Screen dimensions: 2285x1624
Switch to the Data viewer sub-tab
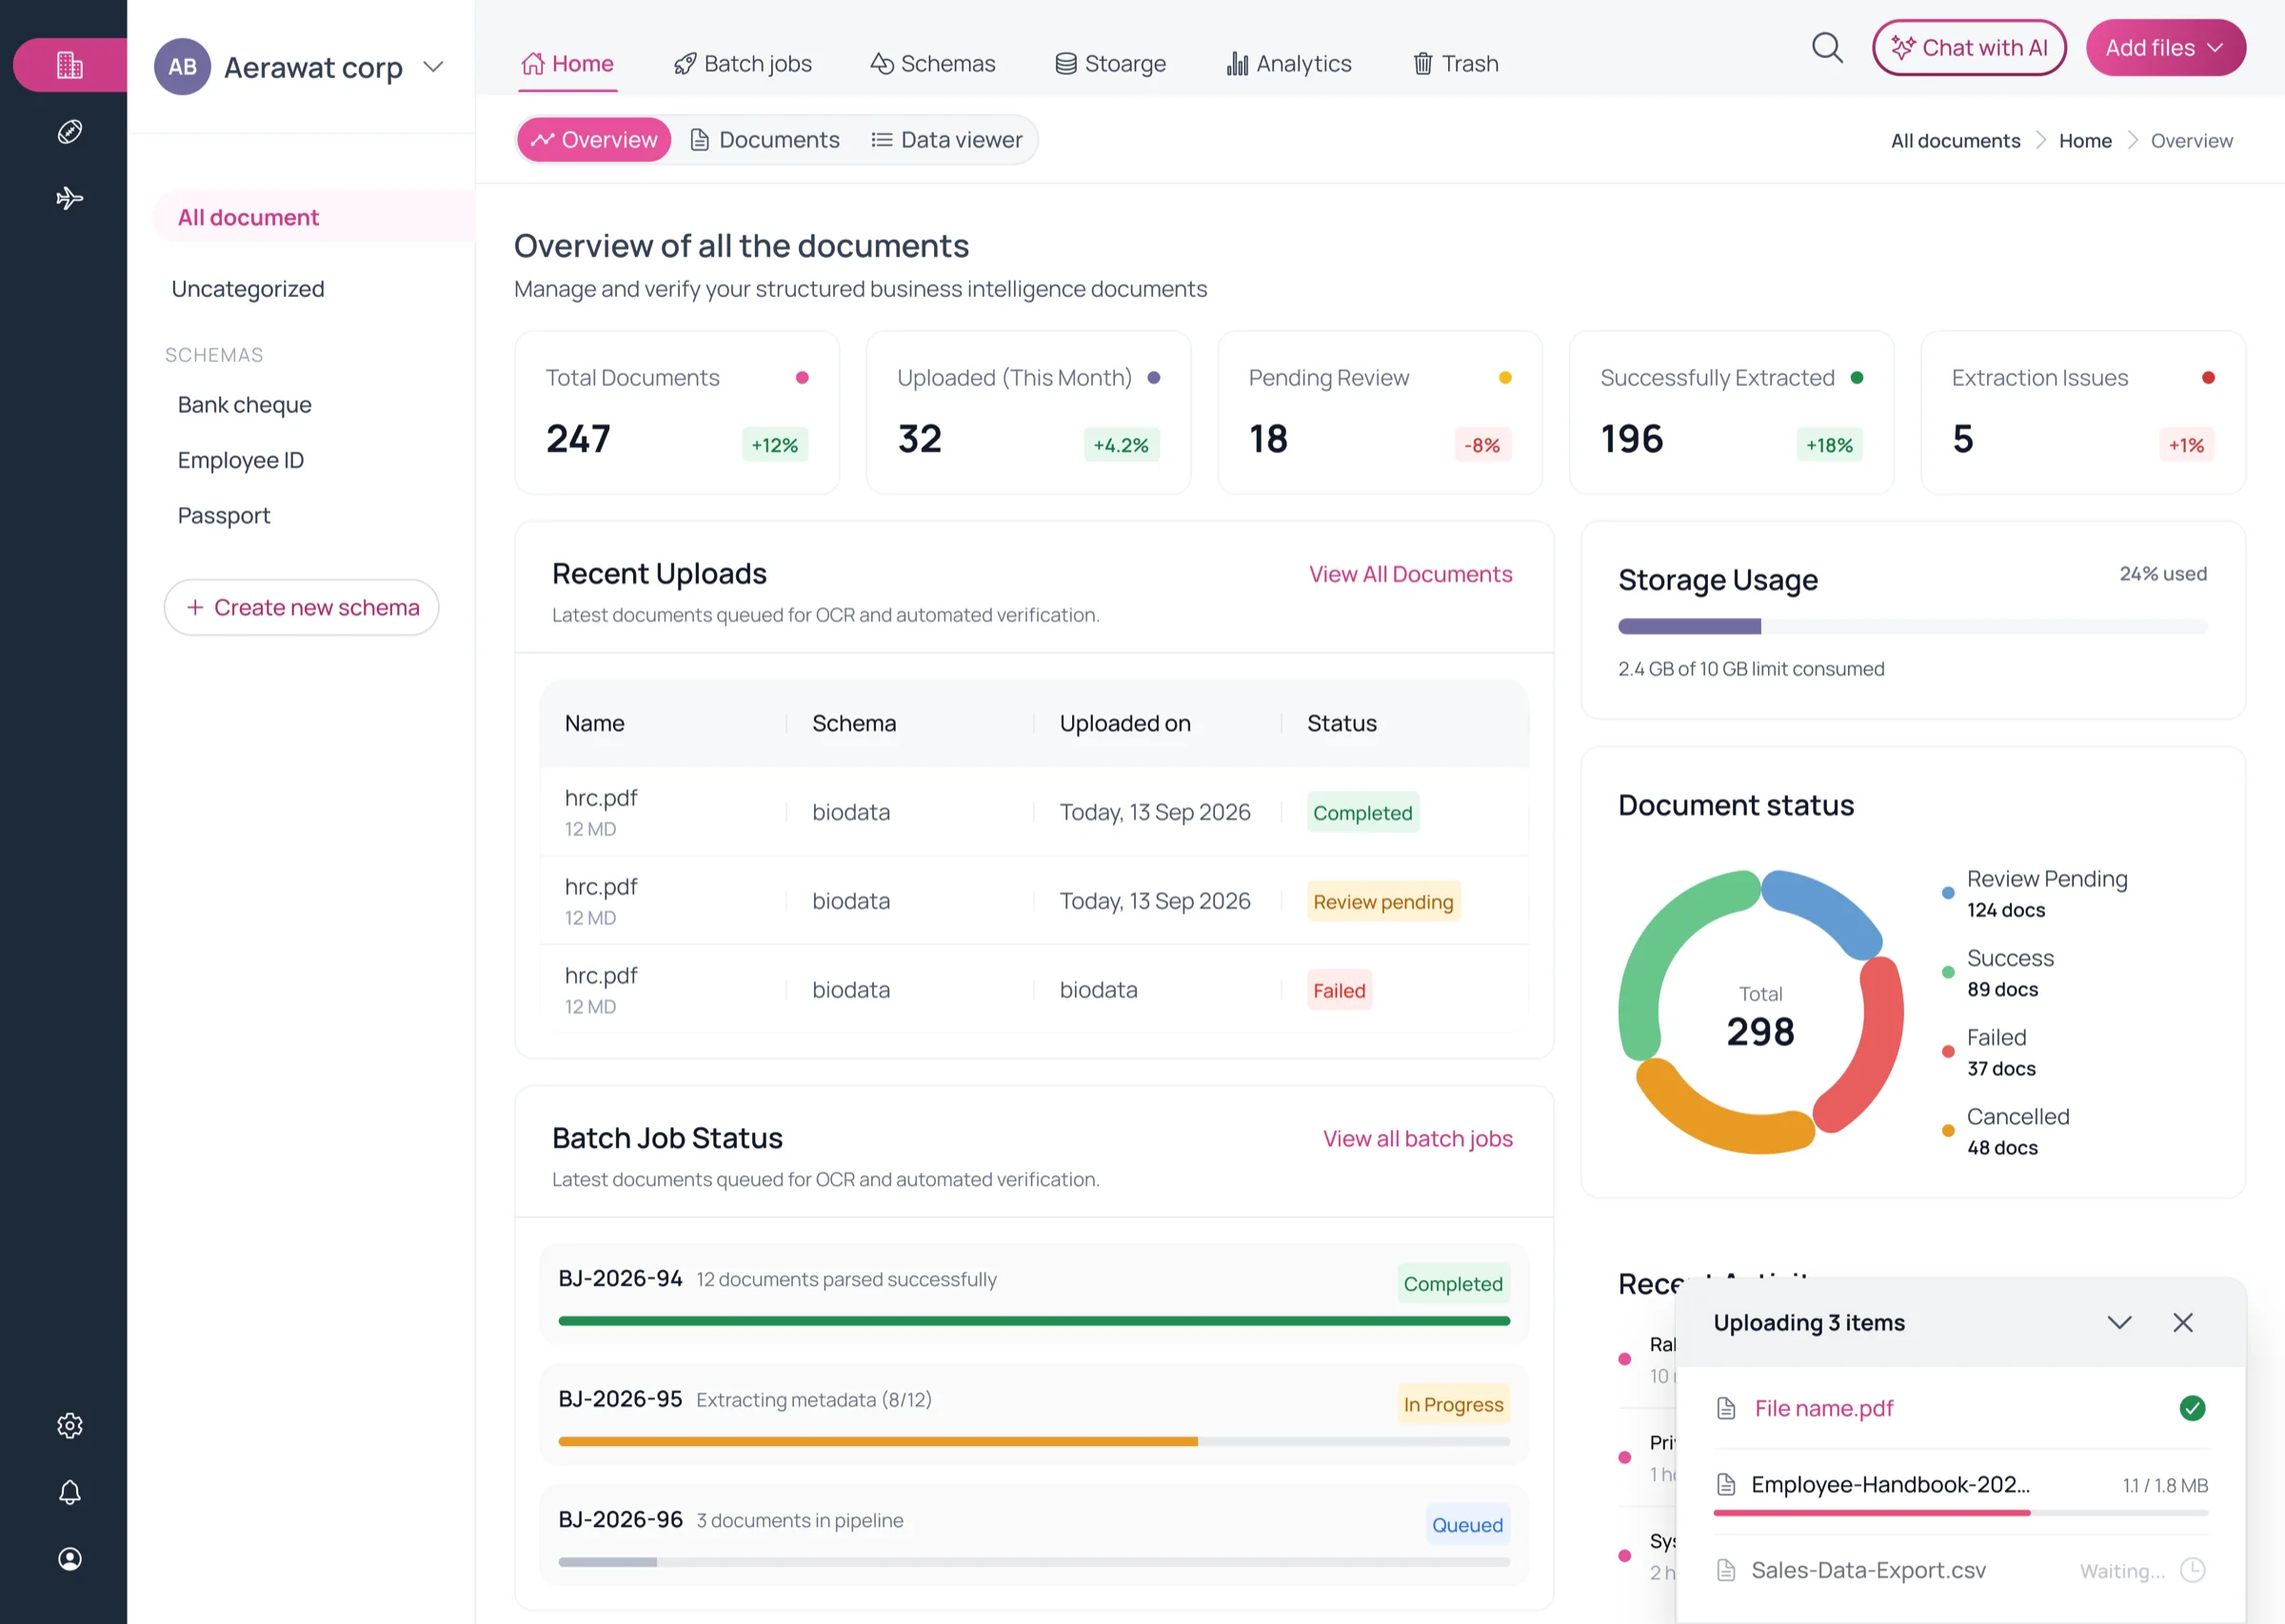946,140
